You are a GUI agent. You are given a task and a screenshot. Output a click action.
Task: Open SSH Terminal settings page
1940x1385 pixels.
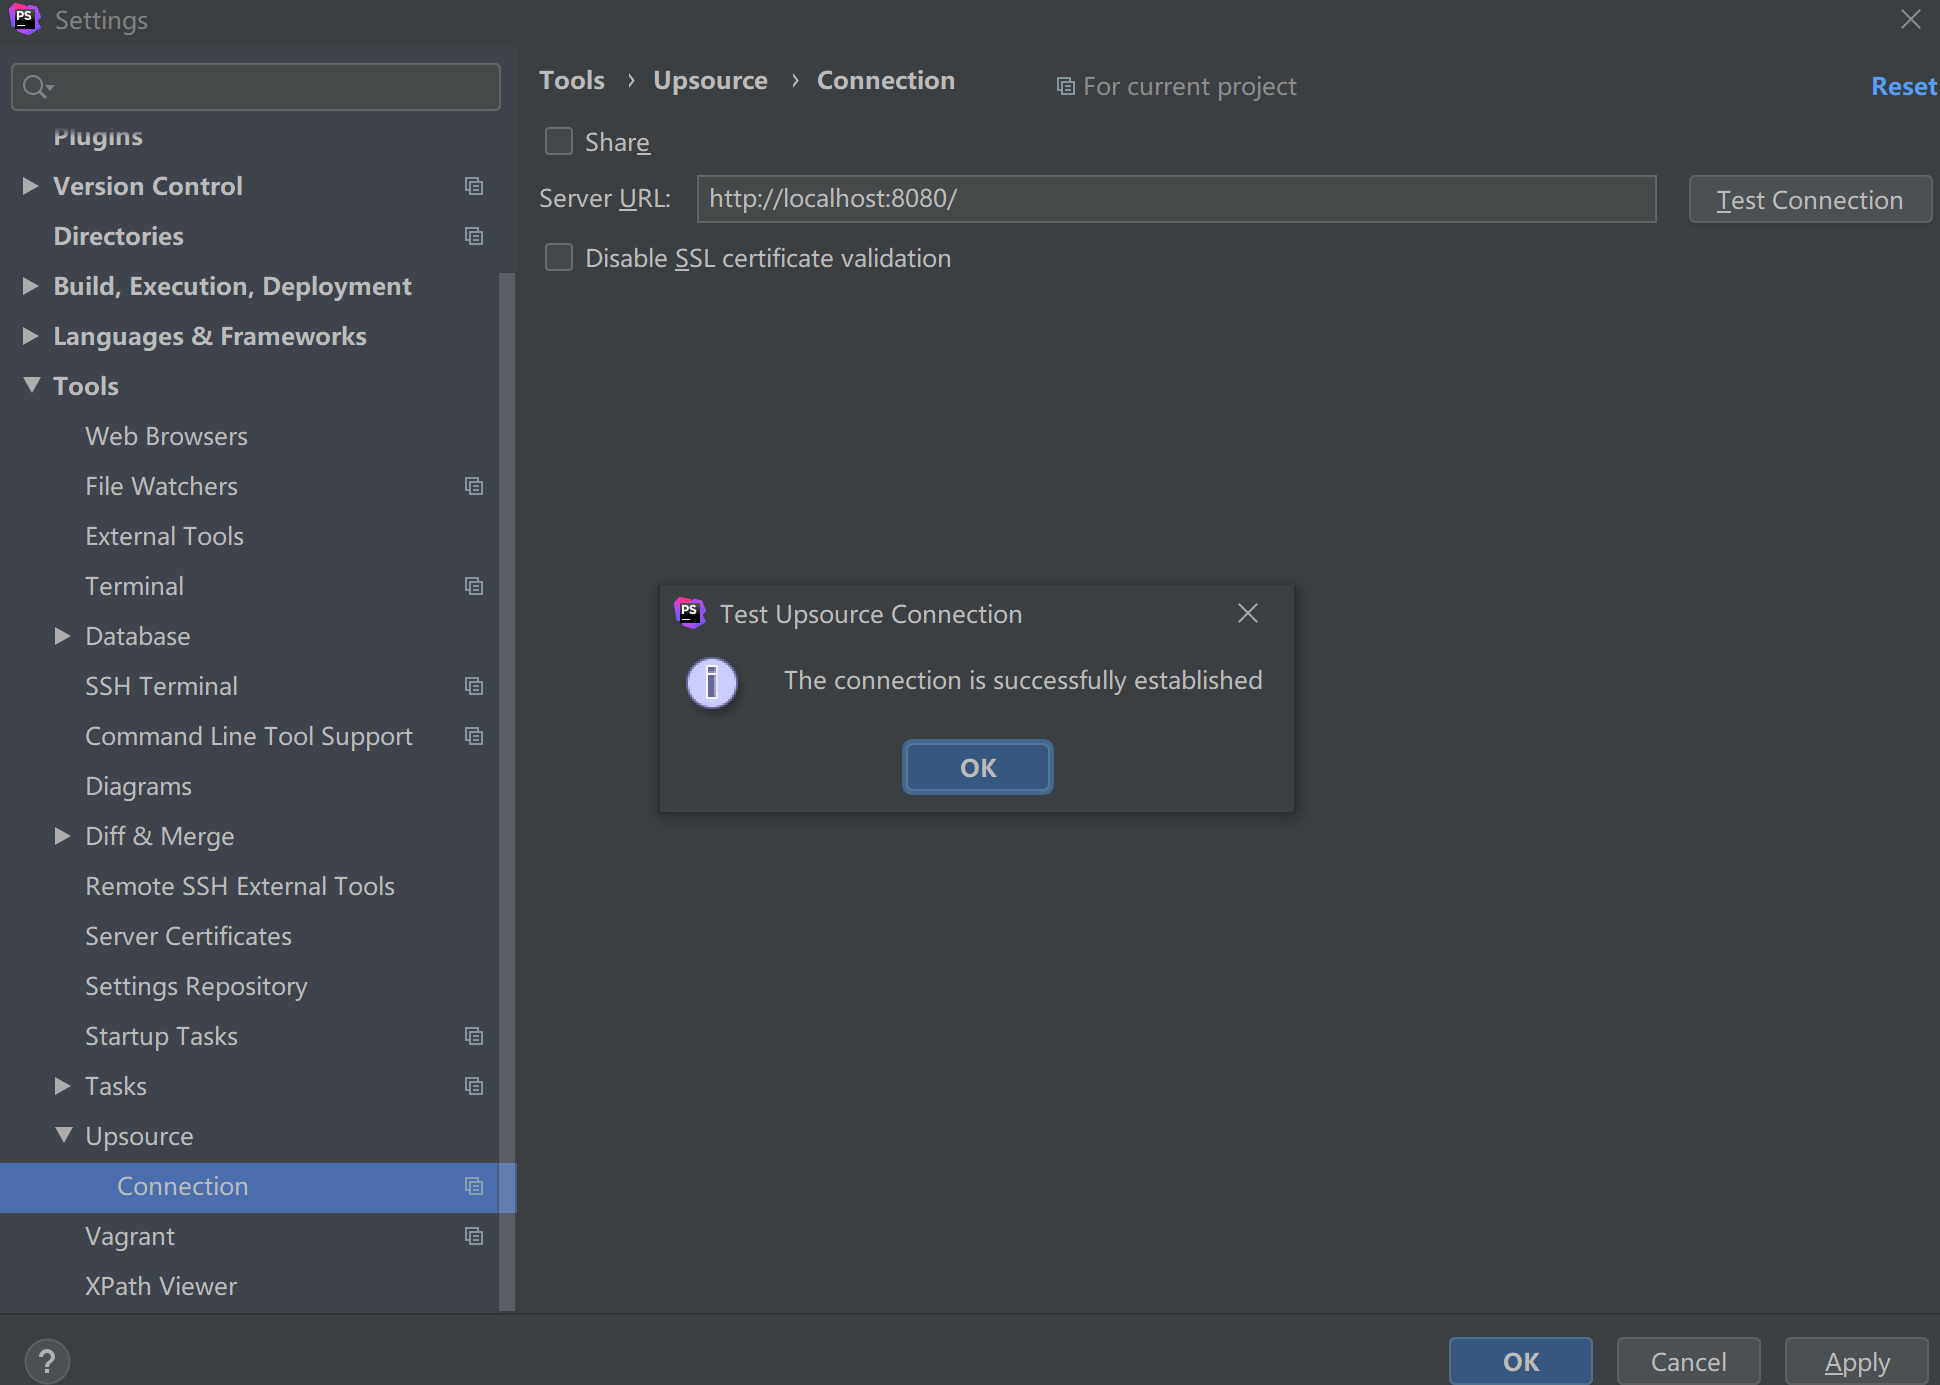[x=161, y=686]
